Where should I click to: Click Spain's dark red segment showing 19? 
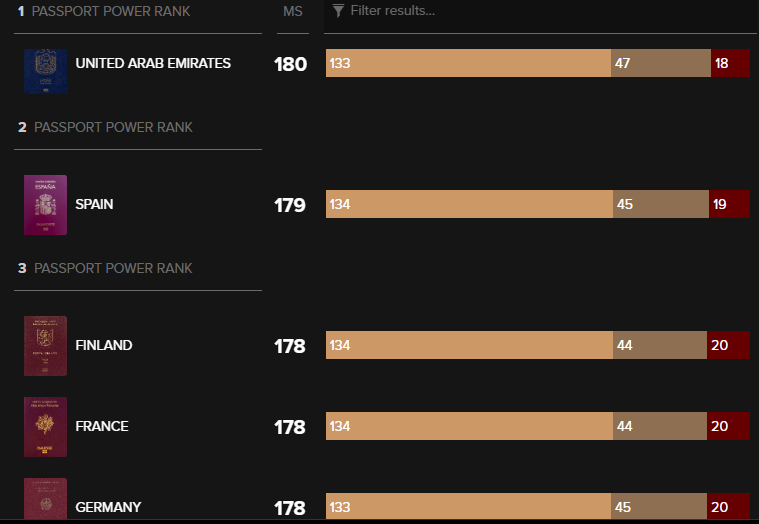729,204
